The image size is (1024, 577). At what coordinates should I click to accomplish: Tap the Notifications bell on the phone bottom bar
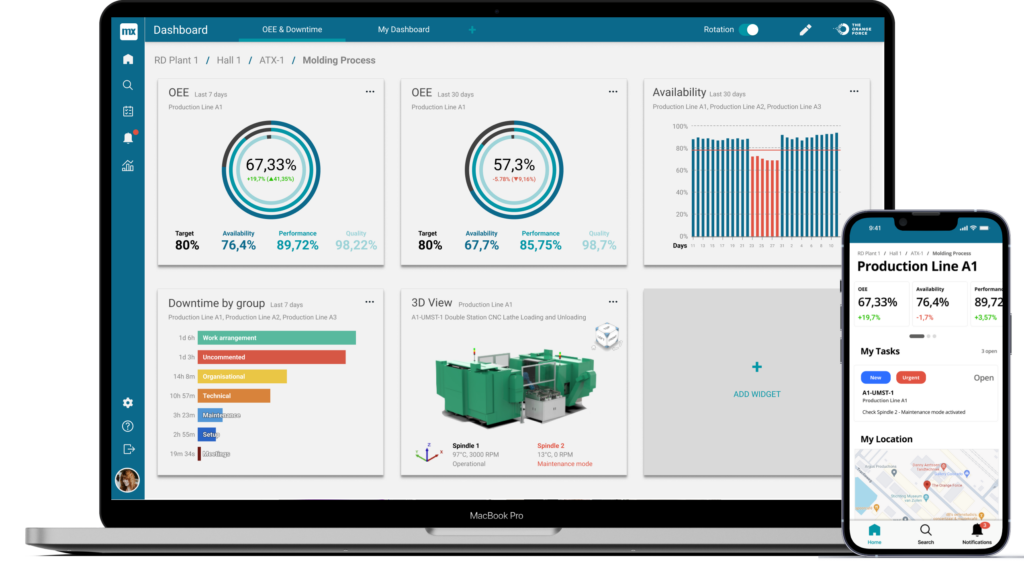(x=977, y=531)
